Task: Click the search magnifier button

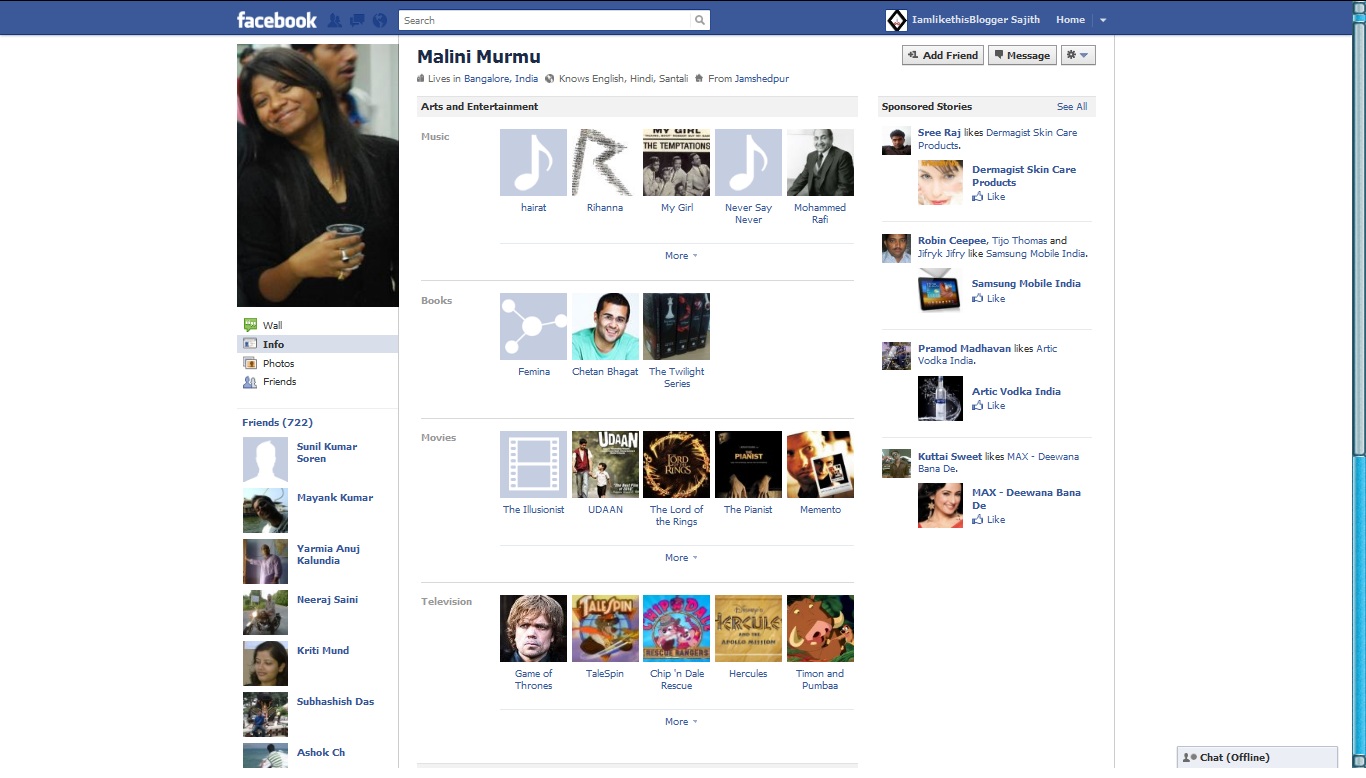Action: click(x=700, y=20)
